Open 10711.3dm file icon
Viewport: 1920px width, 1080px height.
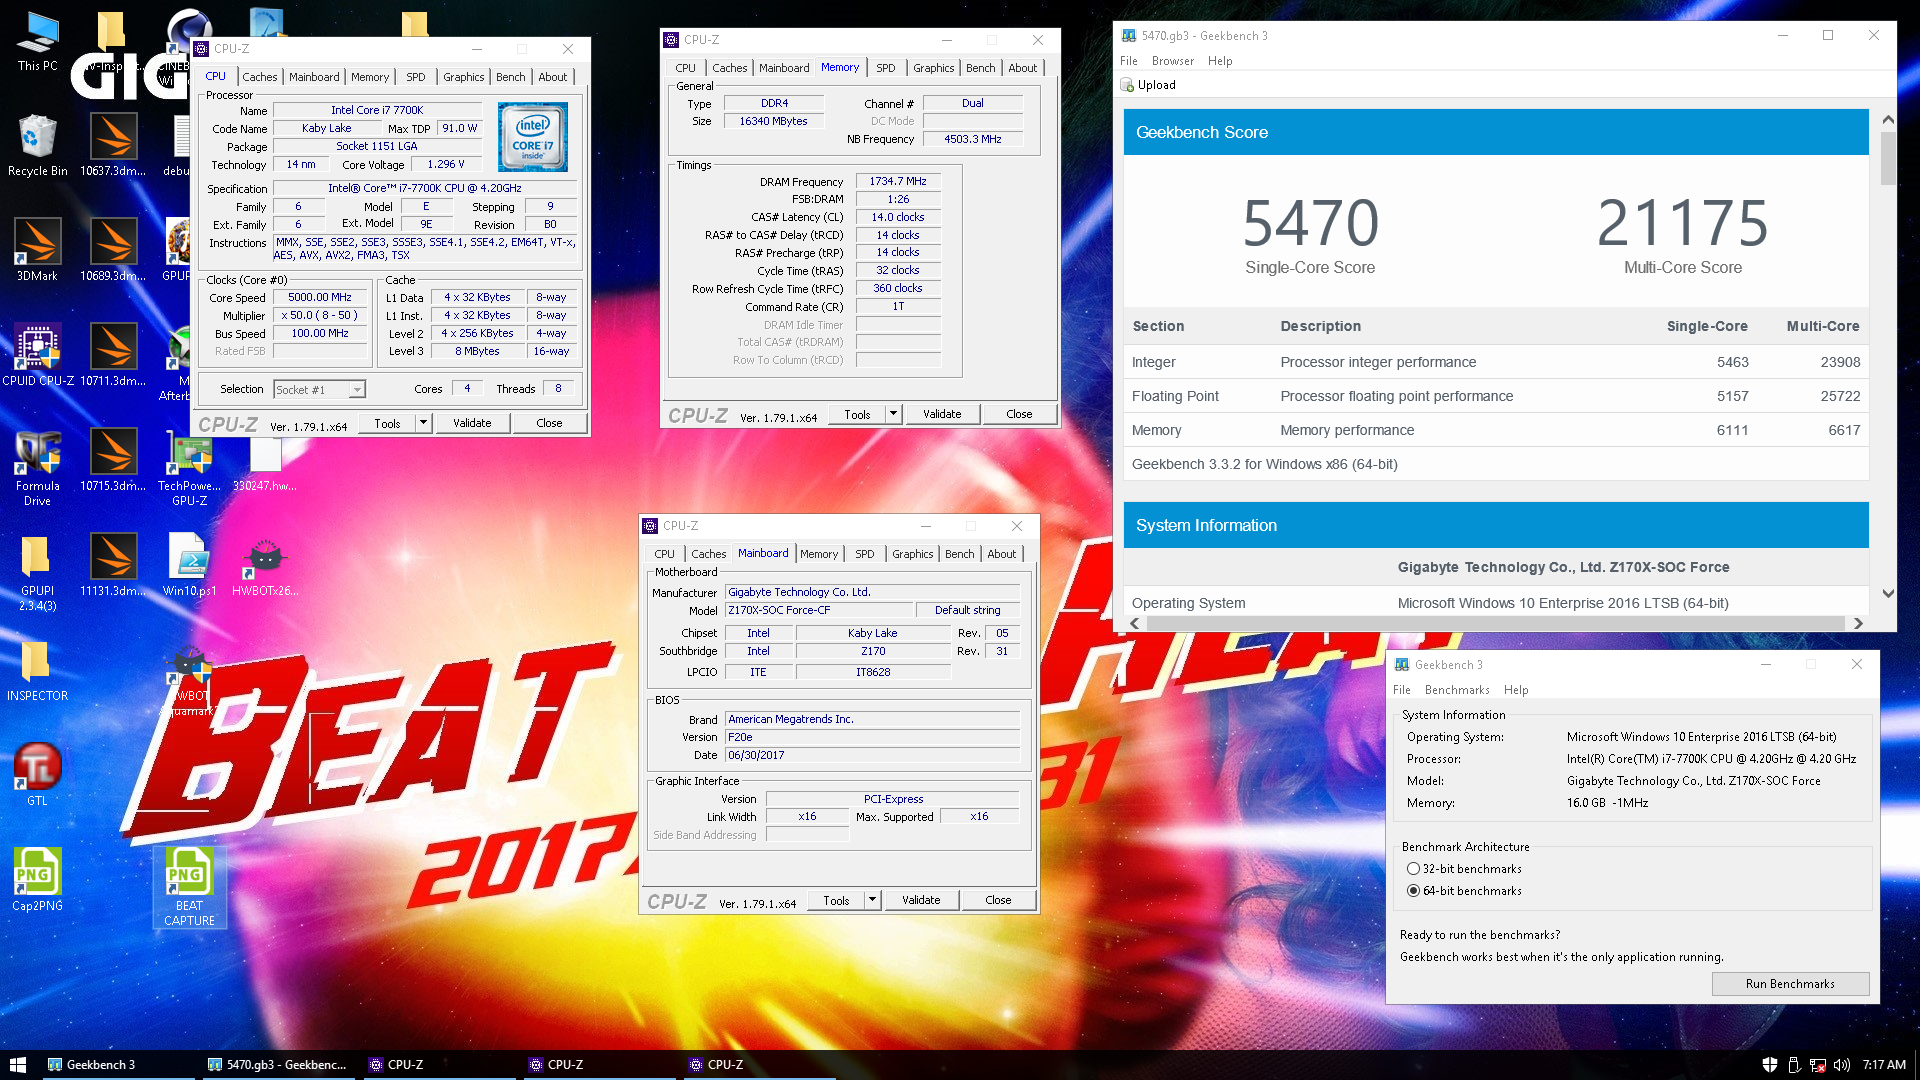click(x=113, y=355)
